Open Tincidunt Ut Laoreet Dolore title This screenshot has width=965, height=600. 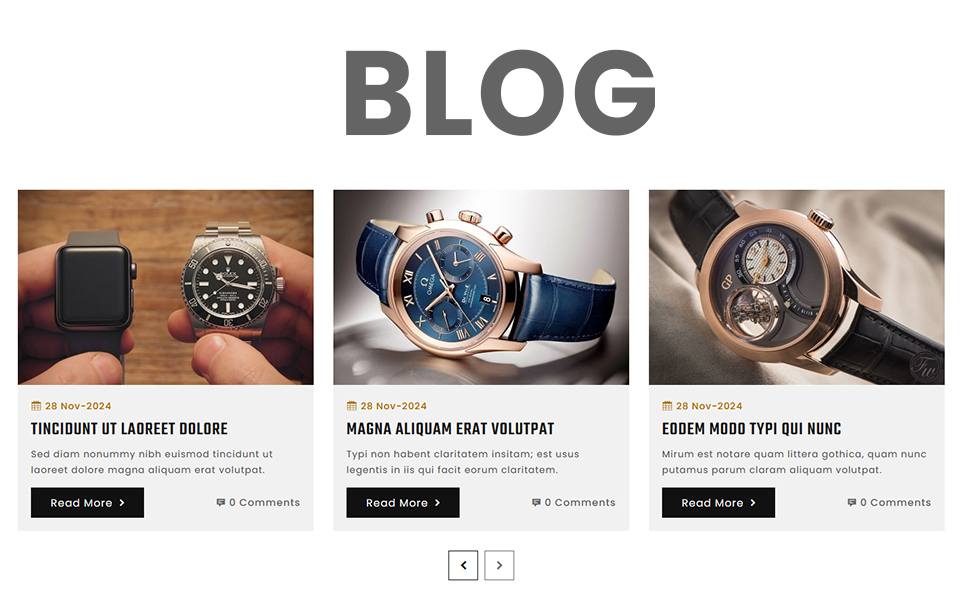pyautogui.click(x=129, y=429)
